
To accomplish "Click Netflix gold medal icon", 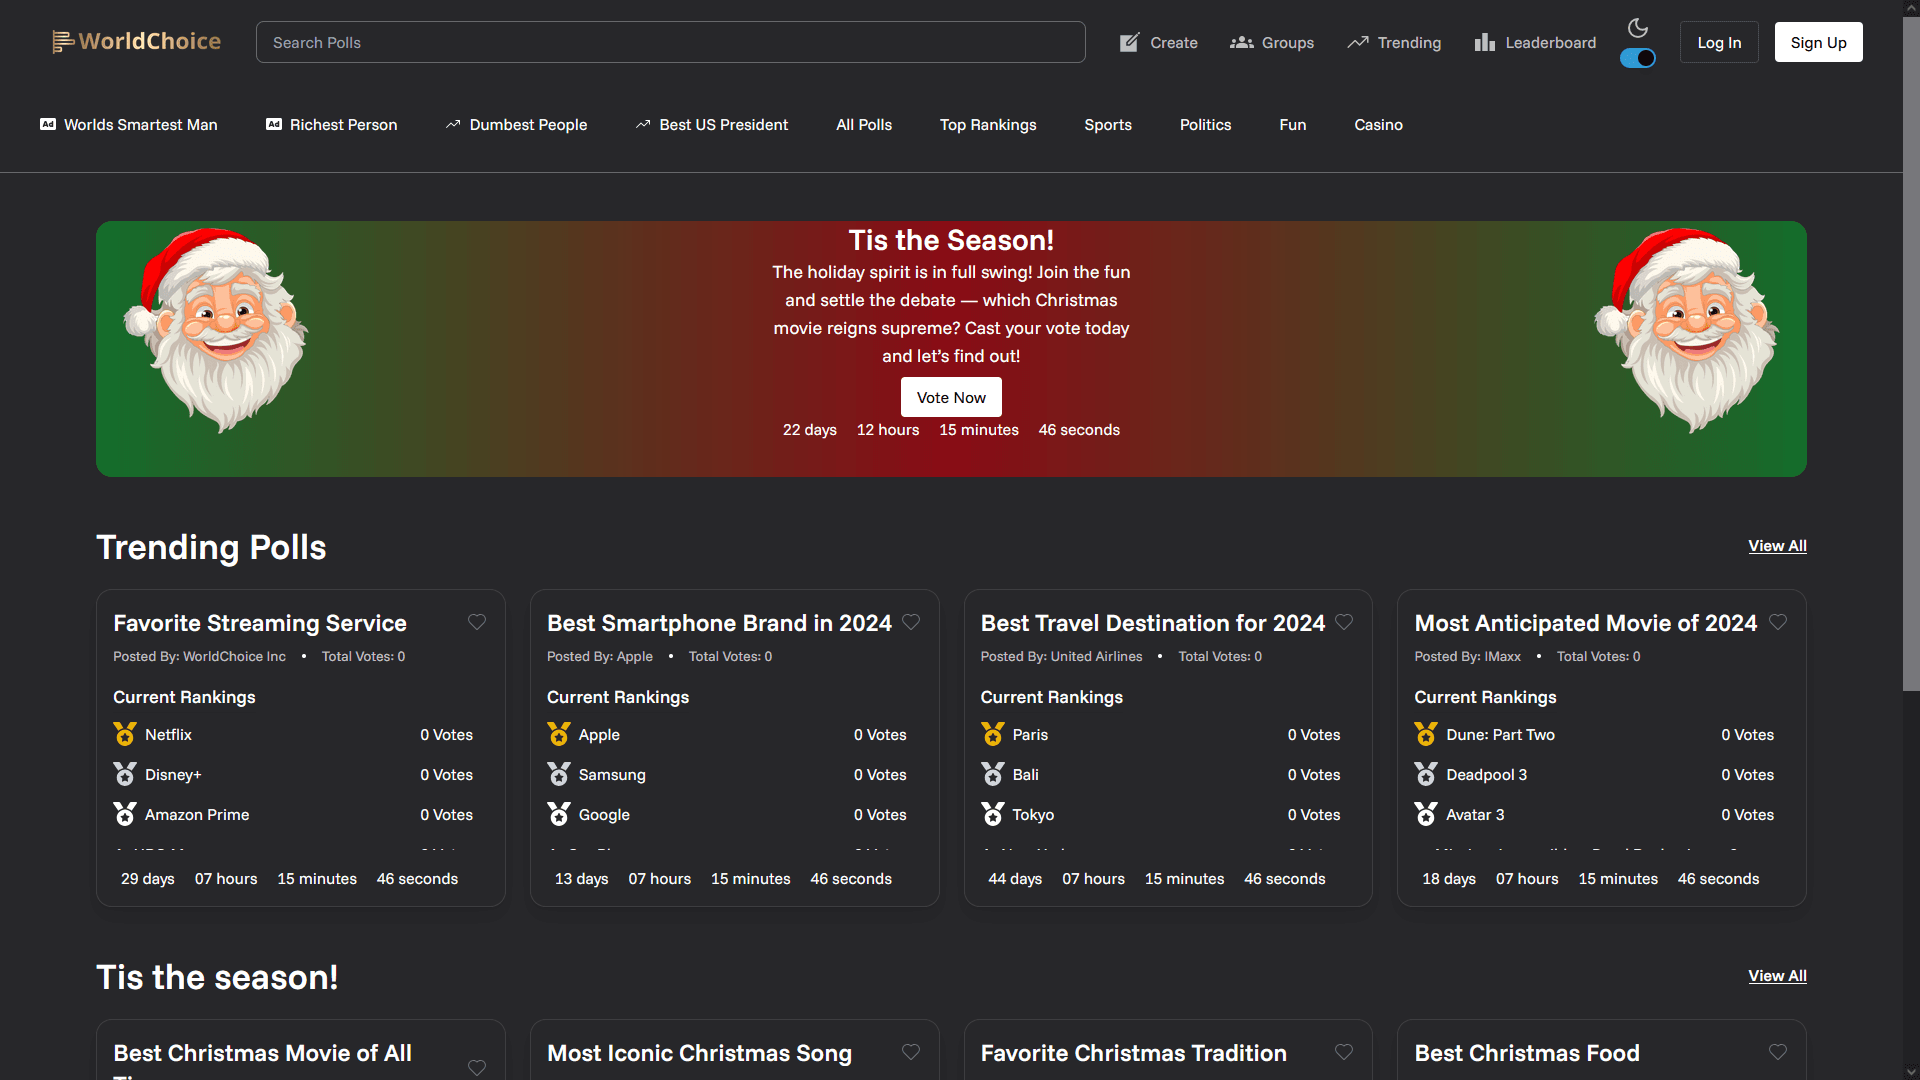I will 125,734.
